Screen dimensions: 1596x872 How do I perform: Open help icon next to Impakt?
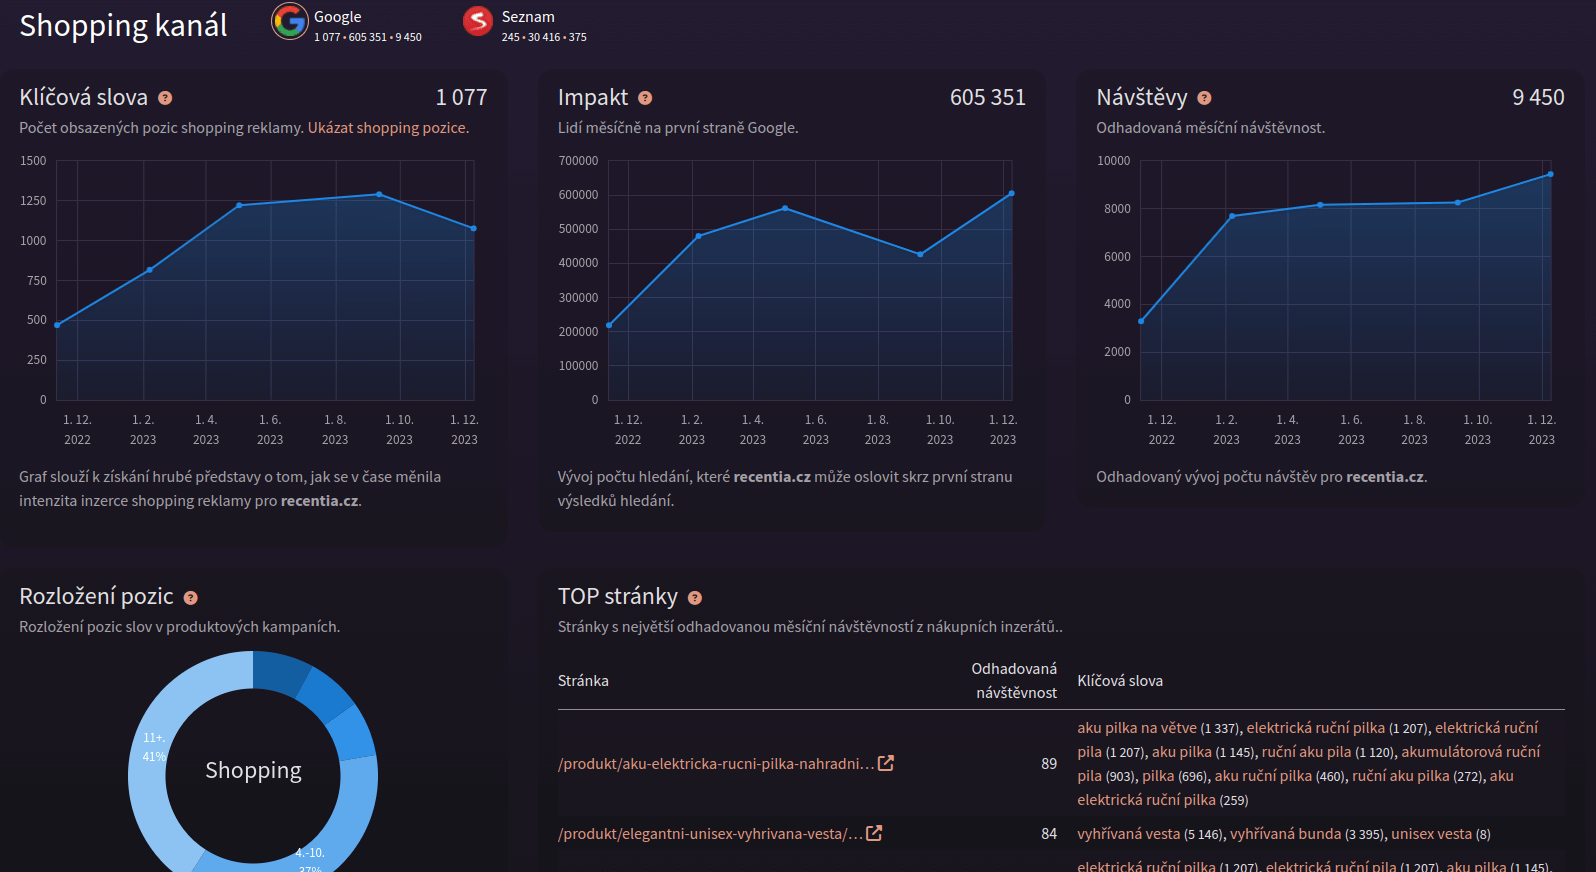tap(645, 98)
